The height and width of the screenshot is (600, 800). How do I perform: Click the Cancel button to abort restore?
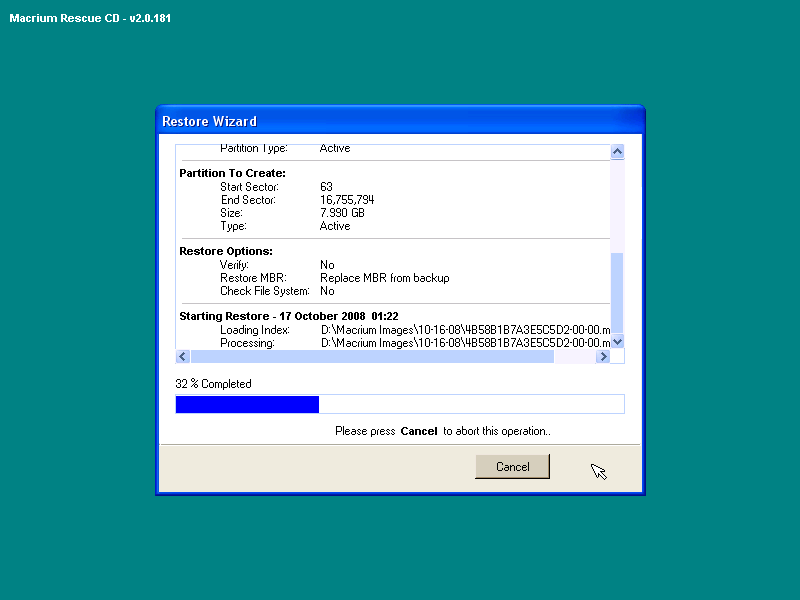512,466
